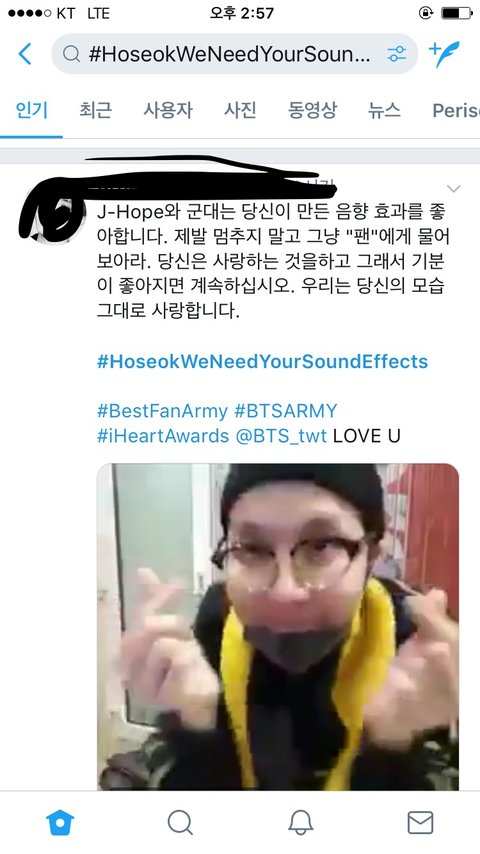
Task: Switch to the 사진 tab
Action: pyautogui.click(x=240, y=110)
